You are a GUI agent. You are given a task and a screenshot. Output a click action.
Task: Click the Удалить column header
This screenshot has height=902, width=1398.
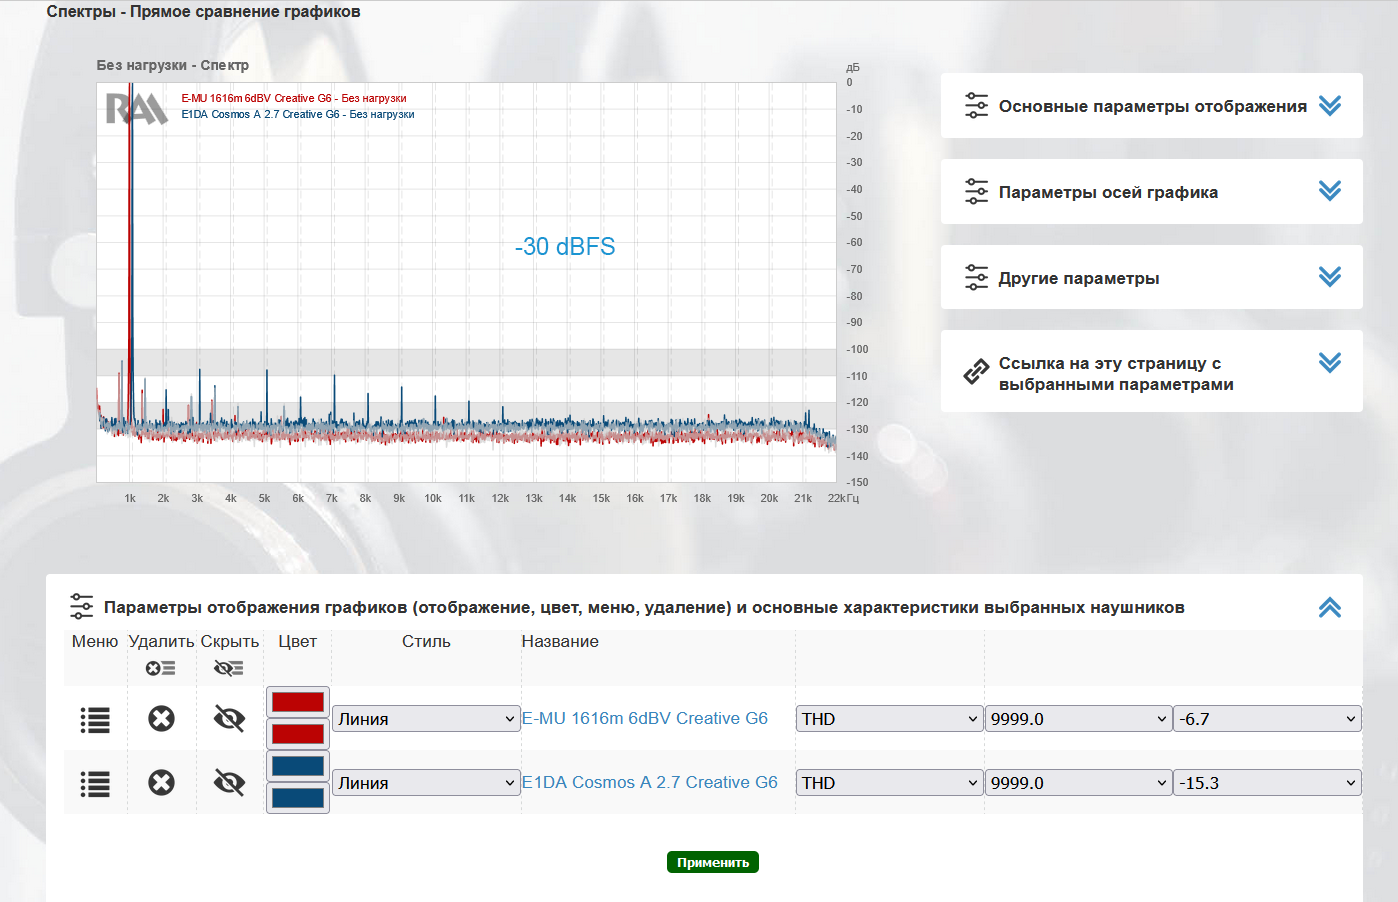coord(161,641)
